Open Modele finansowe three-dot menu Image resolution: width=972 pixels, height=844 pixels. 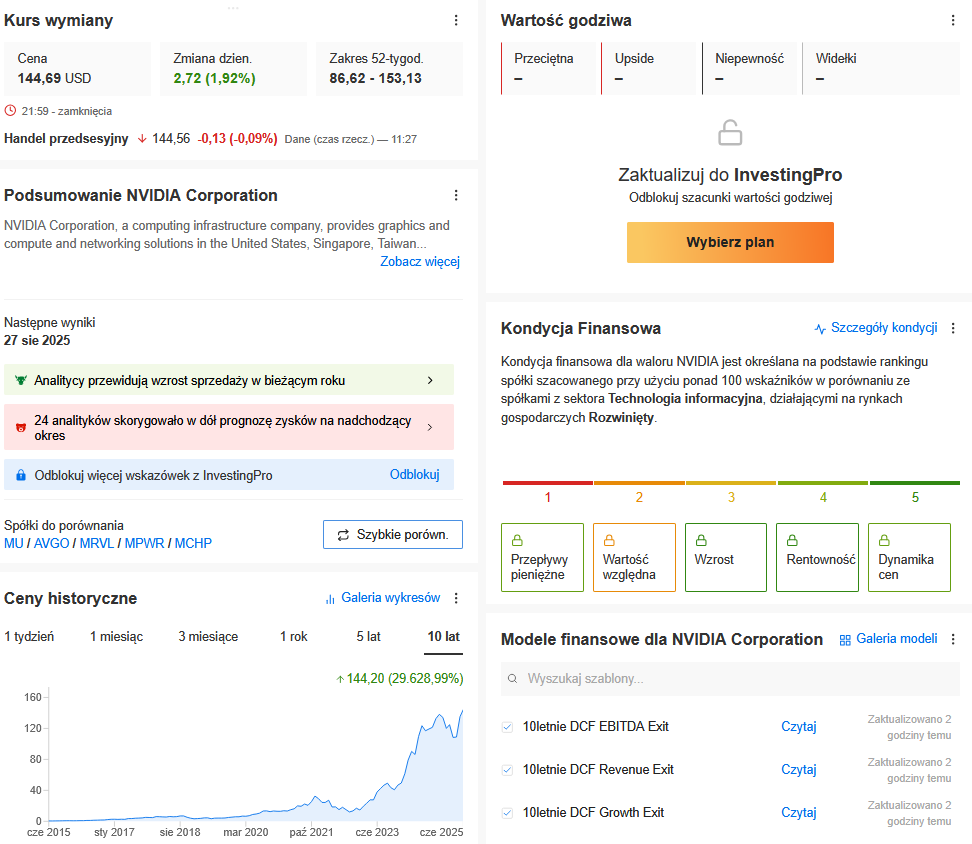953,639
